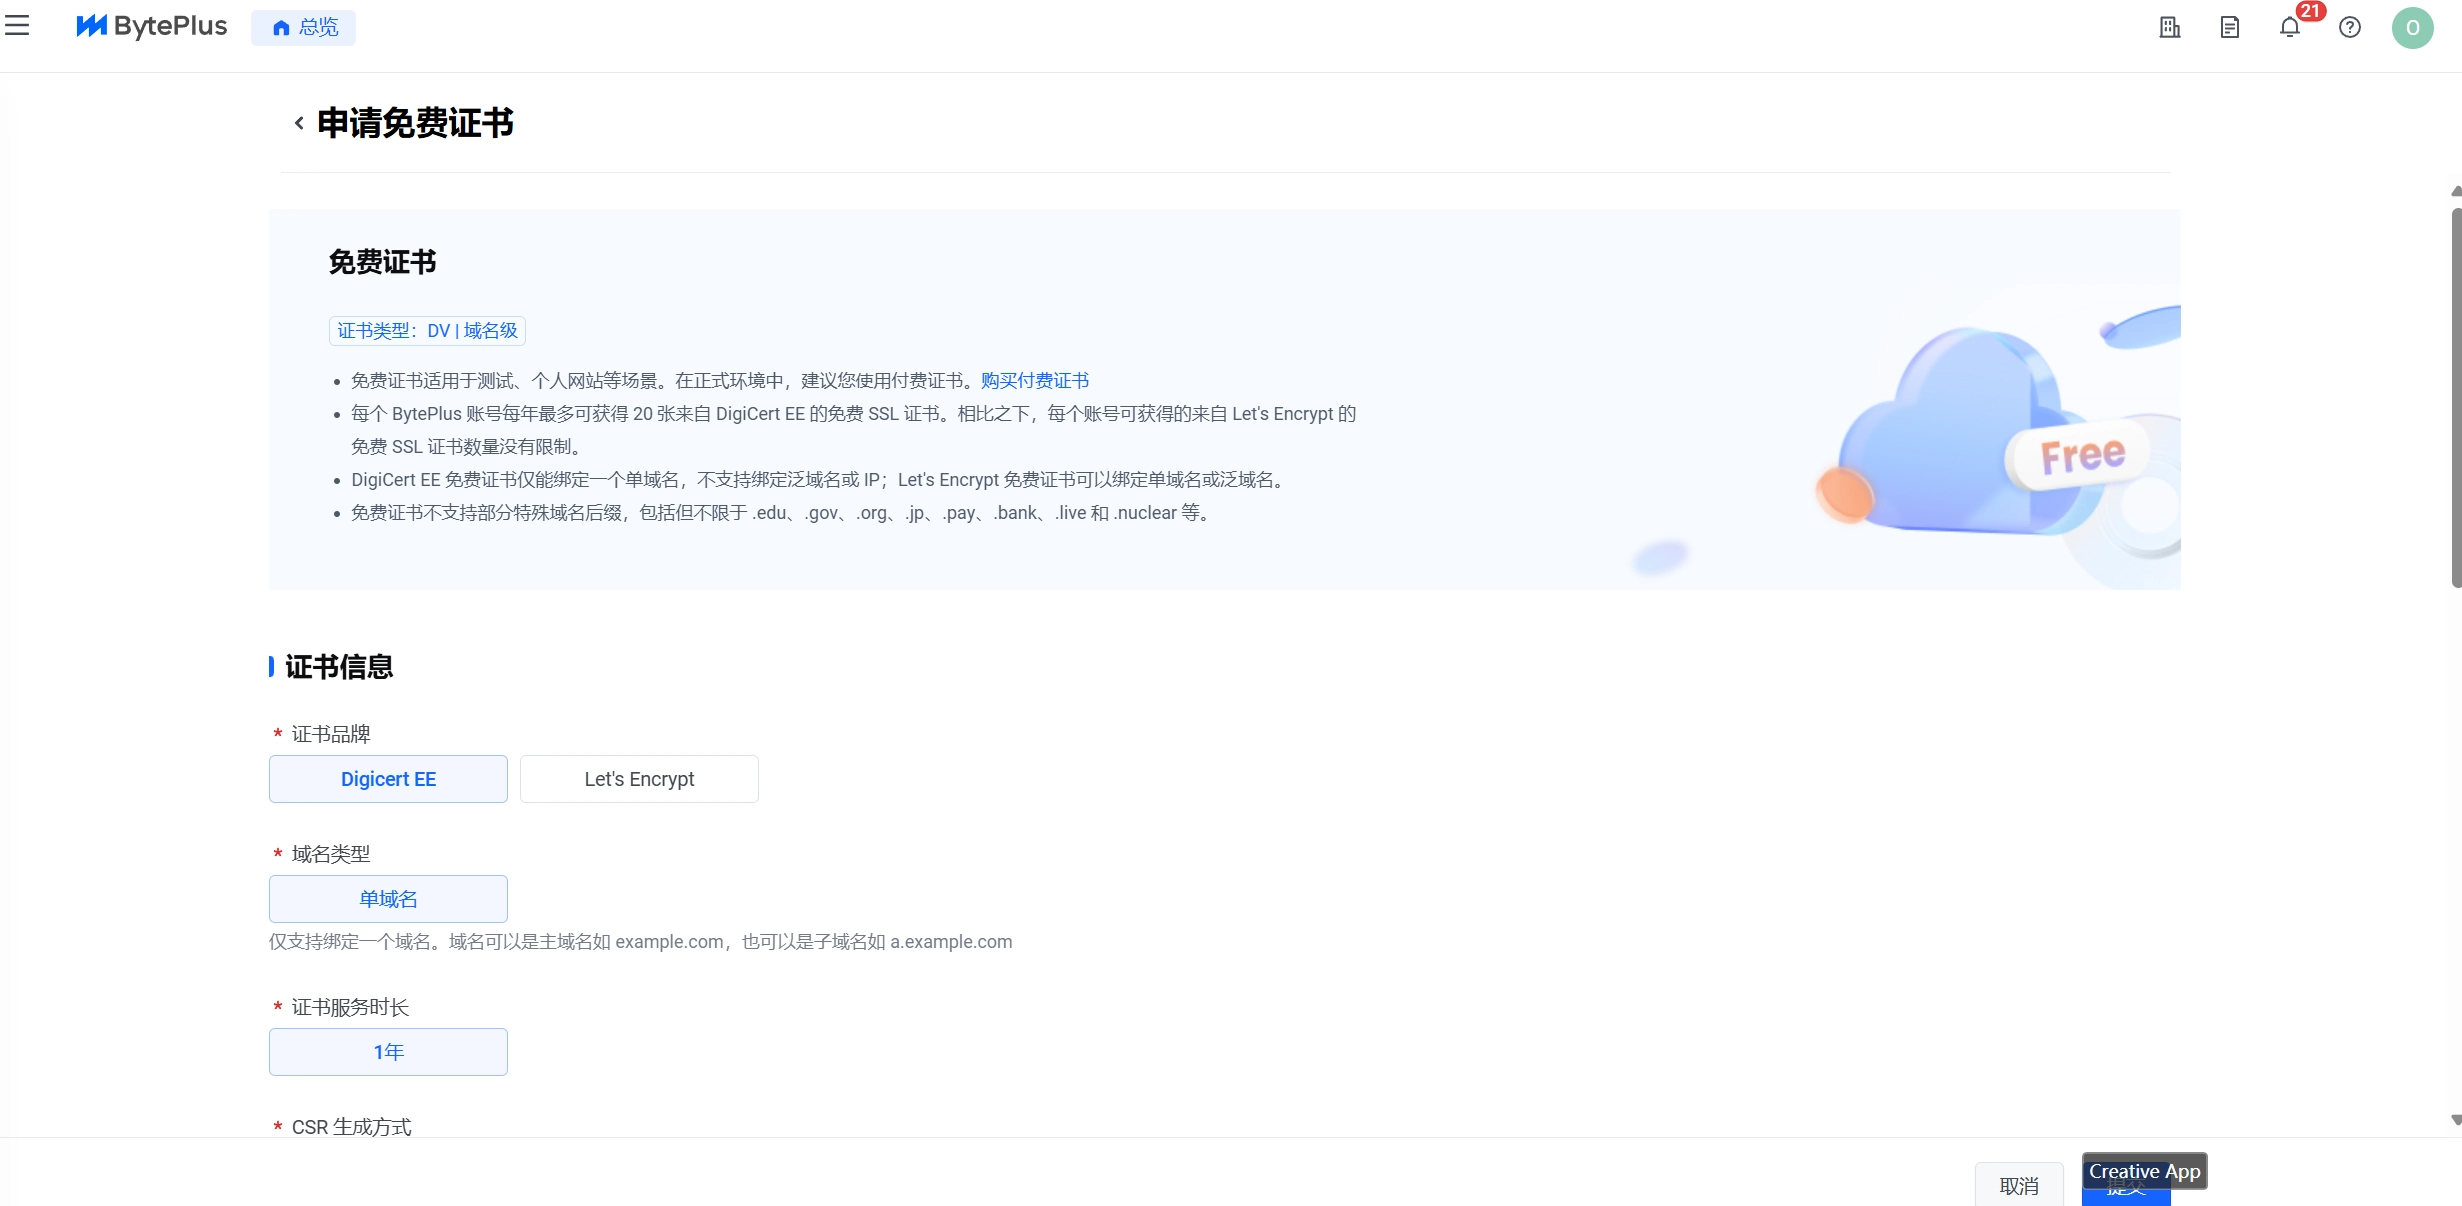Screen dimensions: 2462x1206
Task: Click the CSR 生成方式 field label
Action: pos(351,1127)
